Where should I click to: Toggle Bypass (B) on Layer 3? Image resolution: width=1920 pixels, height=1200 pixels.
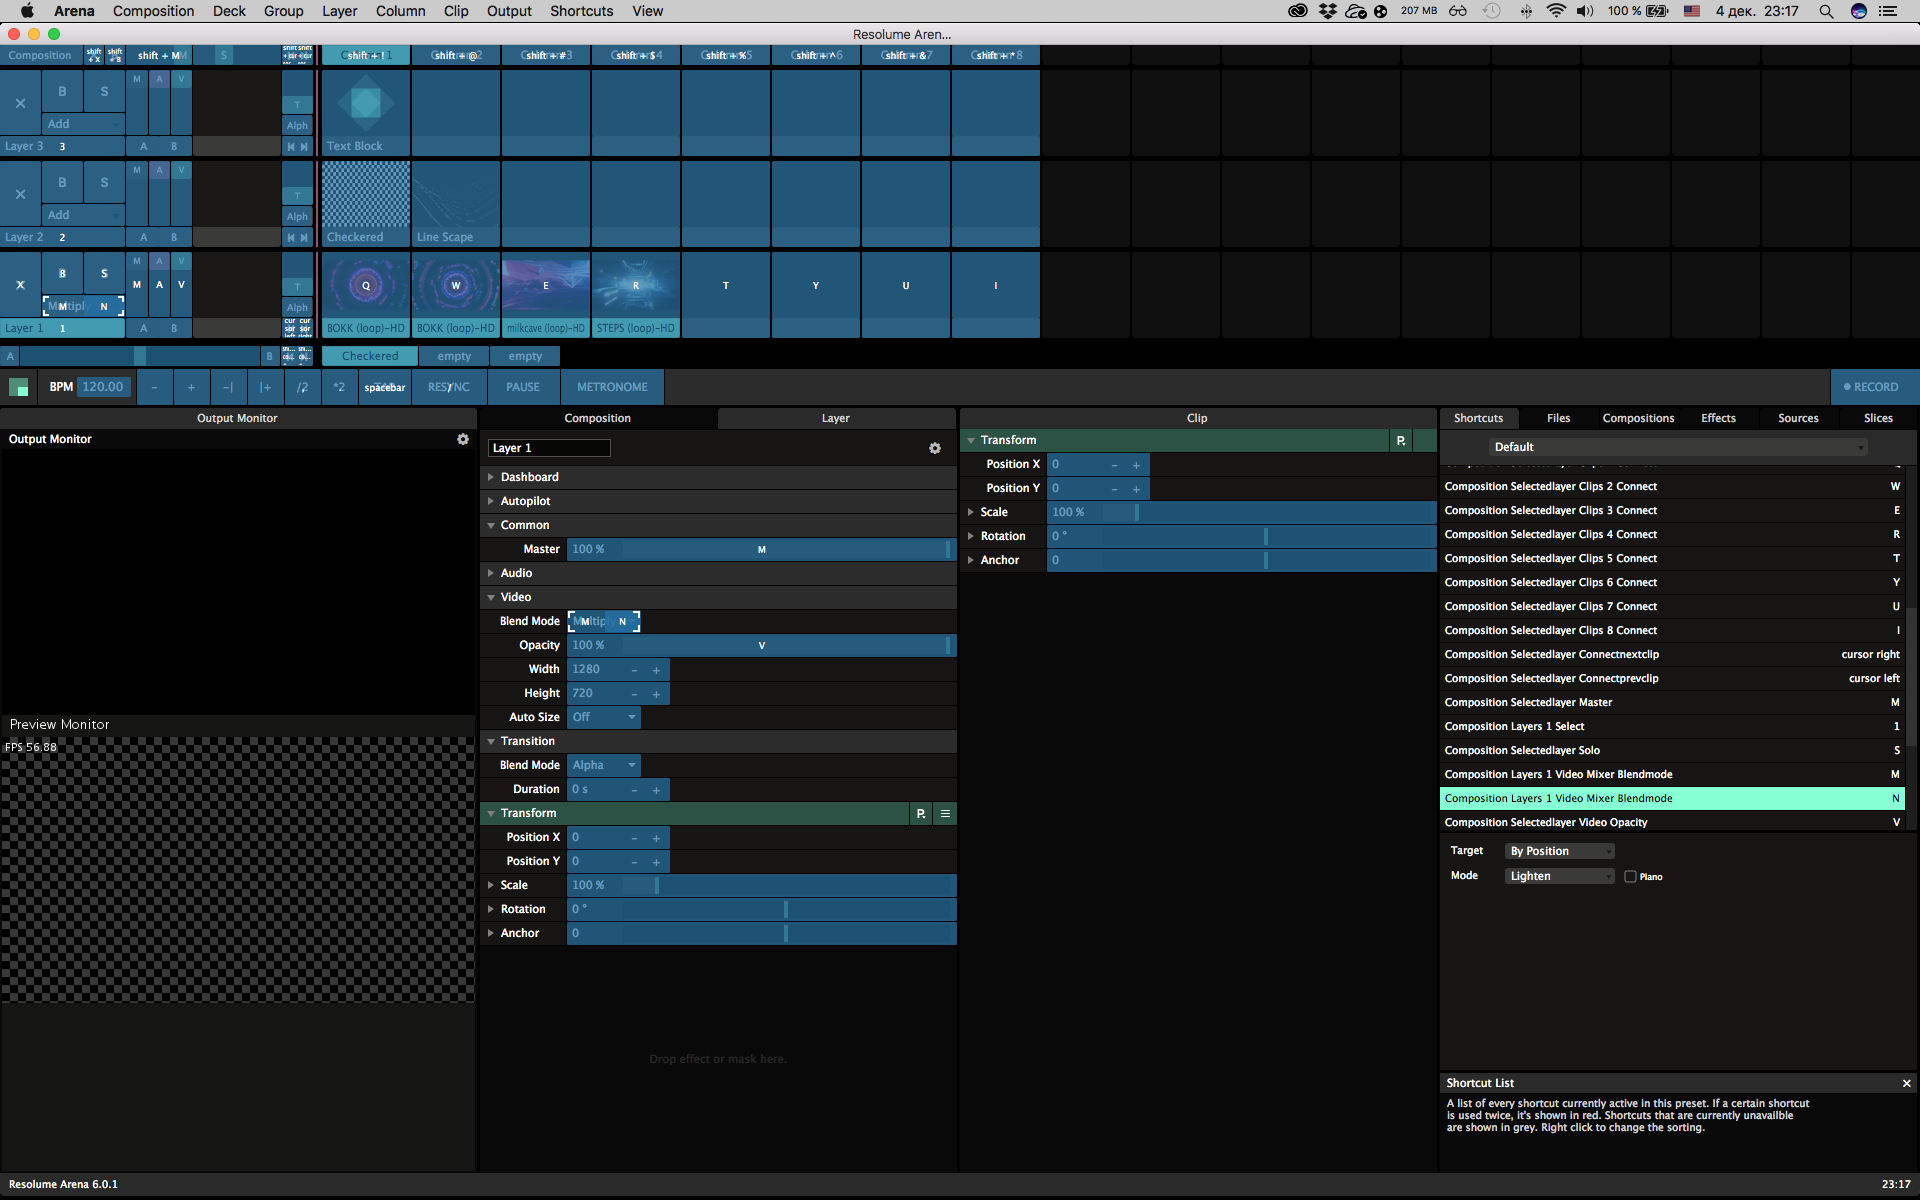pyautogui.click(x=62, y=91)
